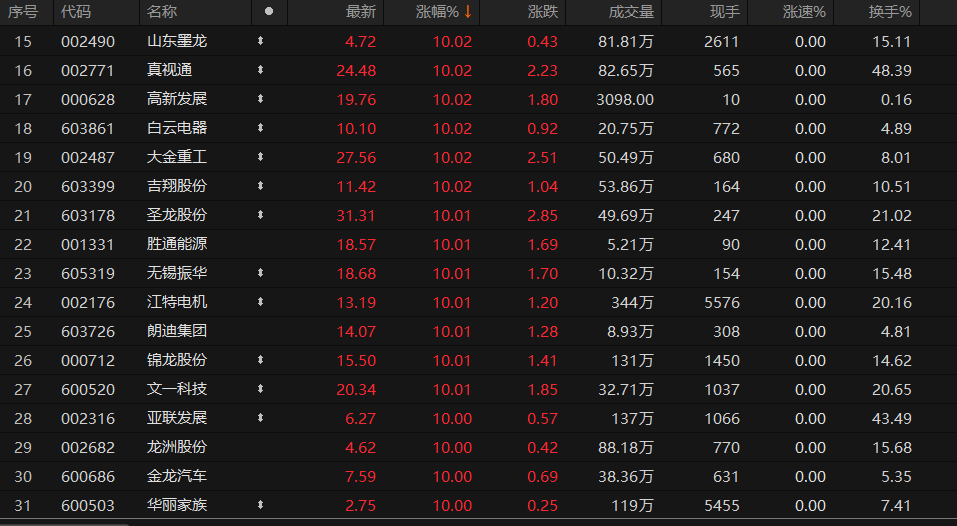
Task: Click the marker icon in the 真视通 row
Action: (x=261, y=70)
